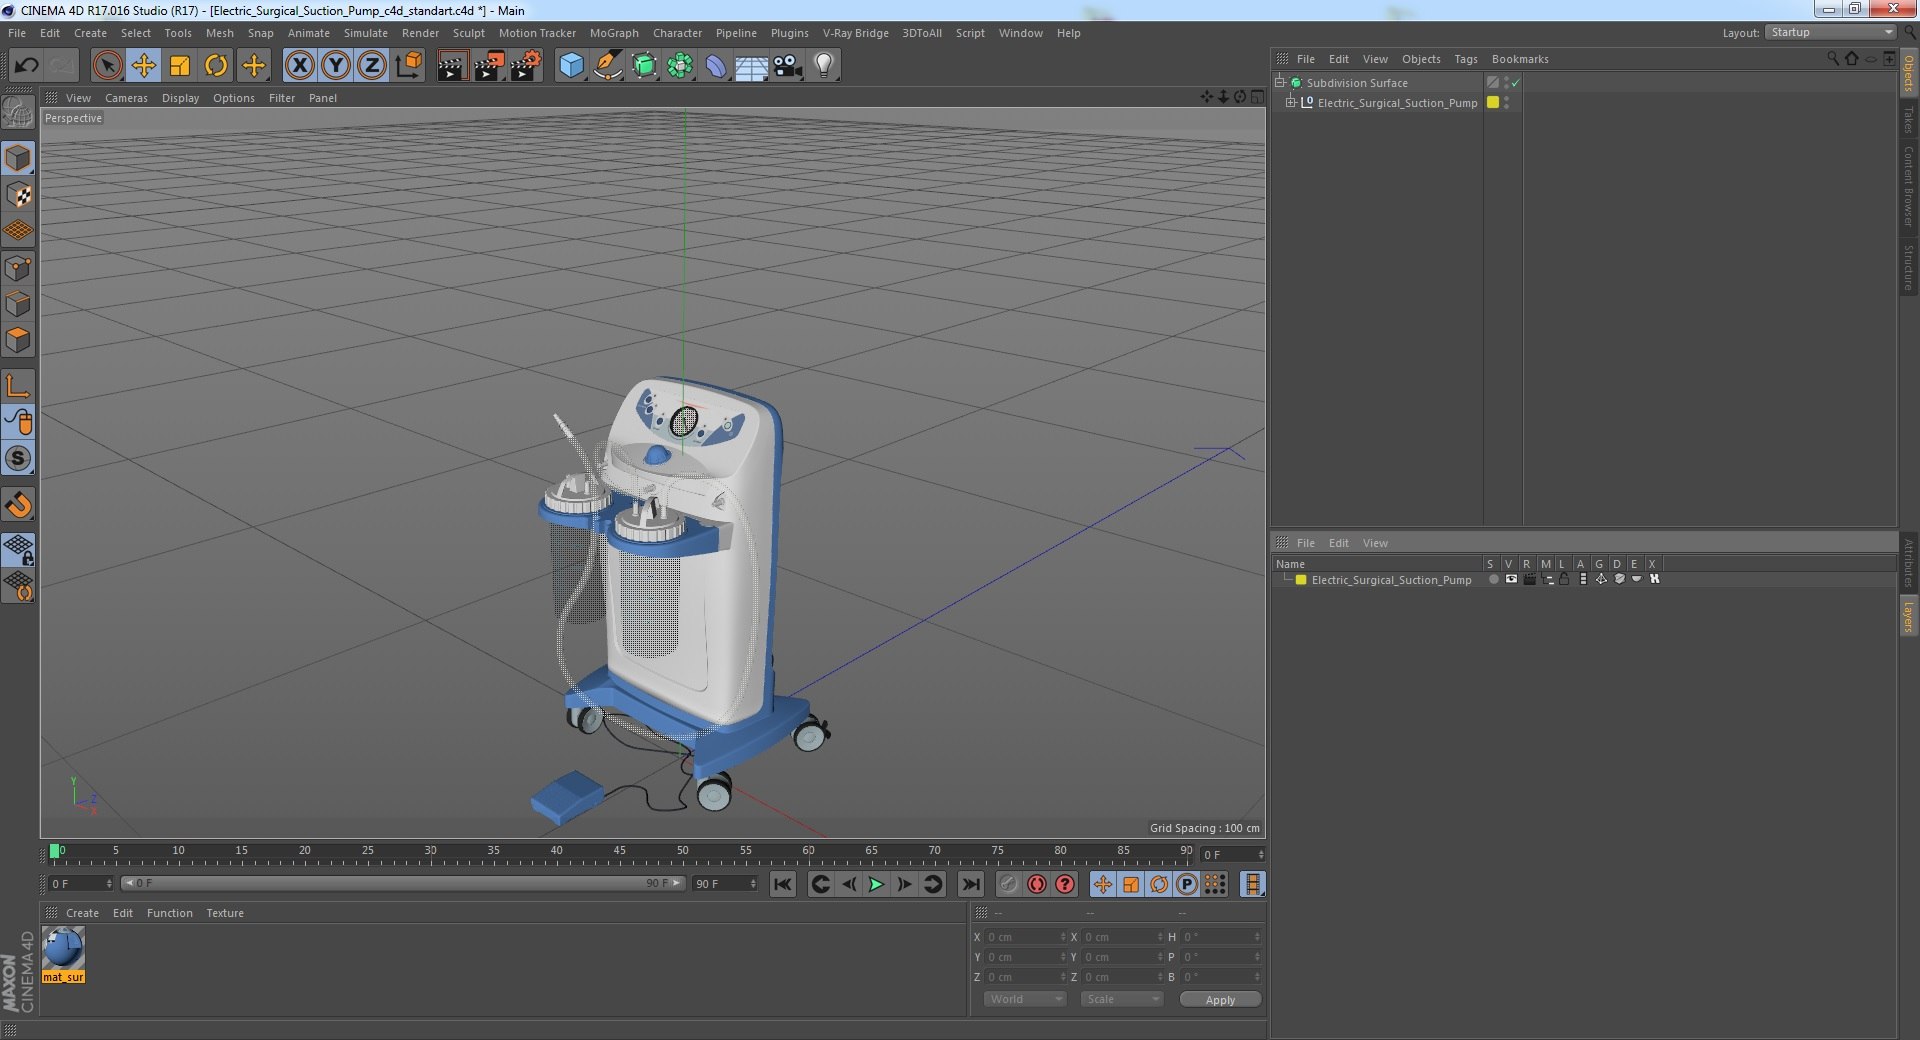Select the mat_sur material thumbnail
1920x1040 pixels.
(63, 948)
